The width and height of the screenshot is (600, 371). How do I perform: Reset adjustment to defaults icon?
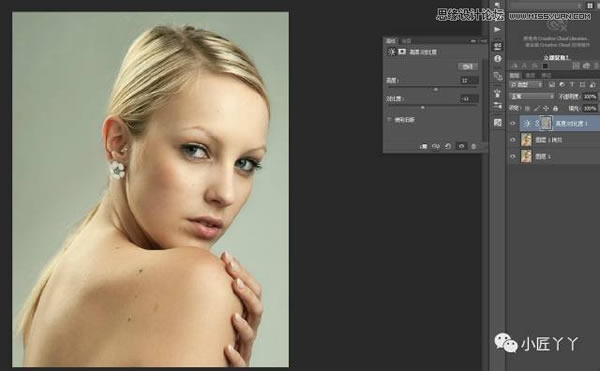pyautogui.click(x=448, y=146)
